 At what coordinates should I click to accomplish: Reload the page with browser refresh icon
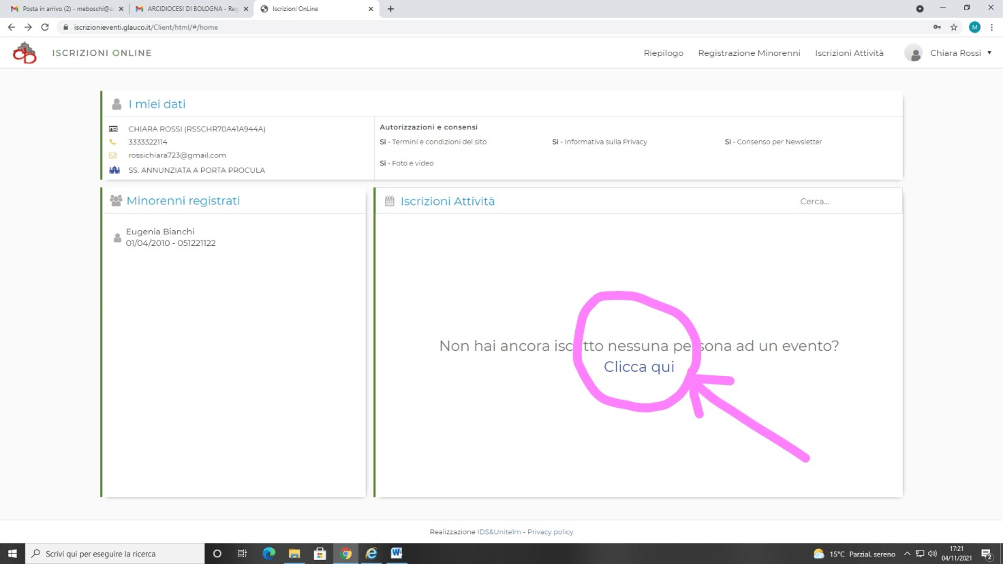tap(45, 27)
